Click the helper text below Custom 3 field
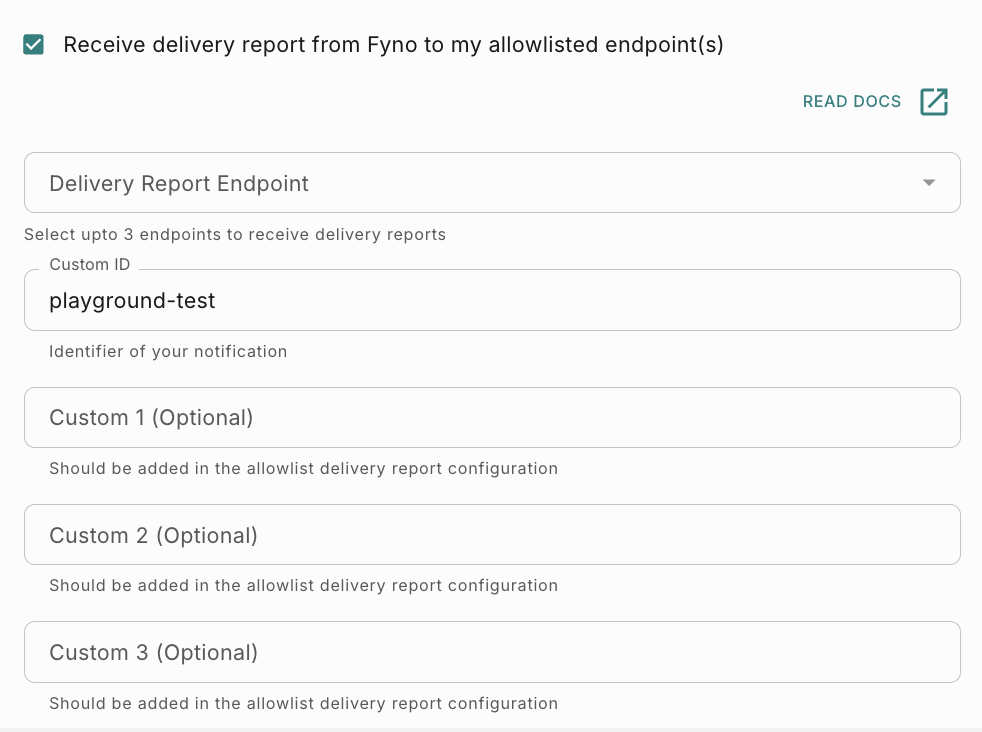 (x=303, y=703)
